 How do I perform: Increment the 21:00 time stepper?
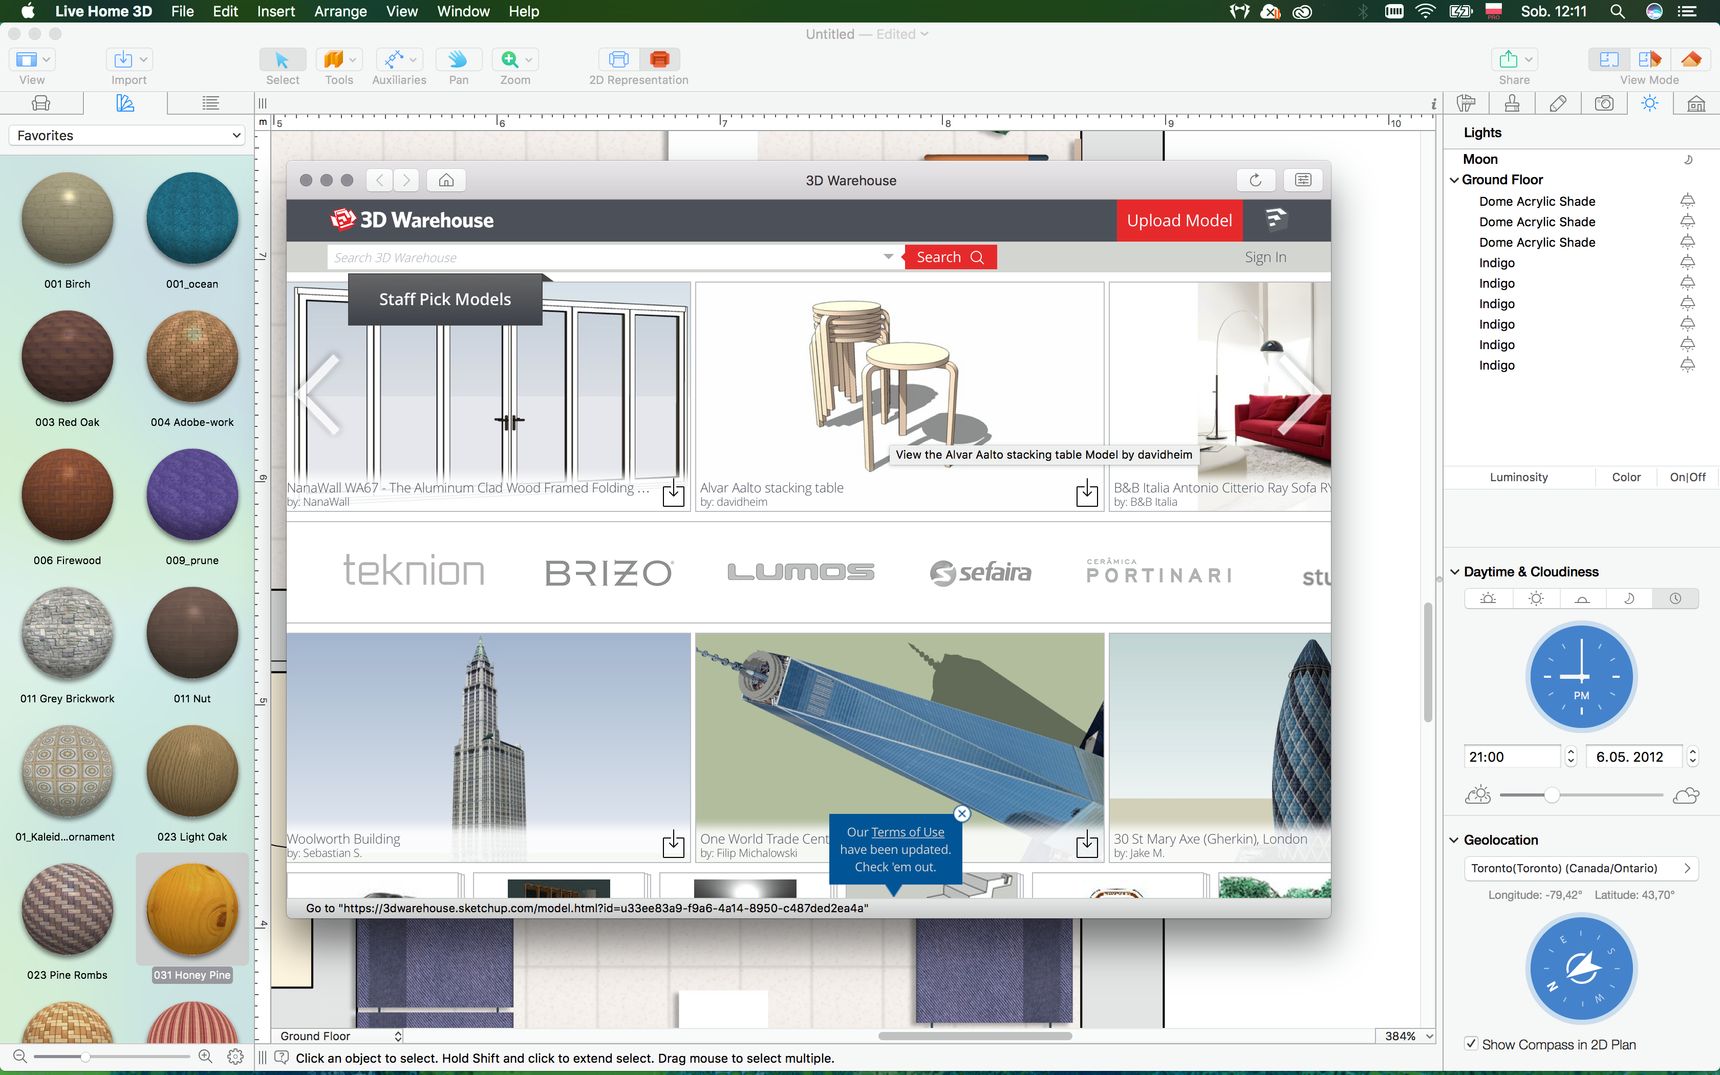coord(1571,751)
